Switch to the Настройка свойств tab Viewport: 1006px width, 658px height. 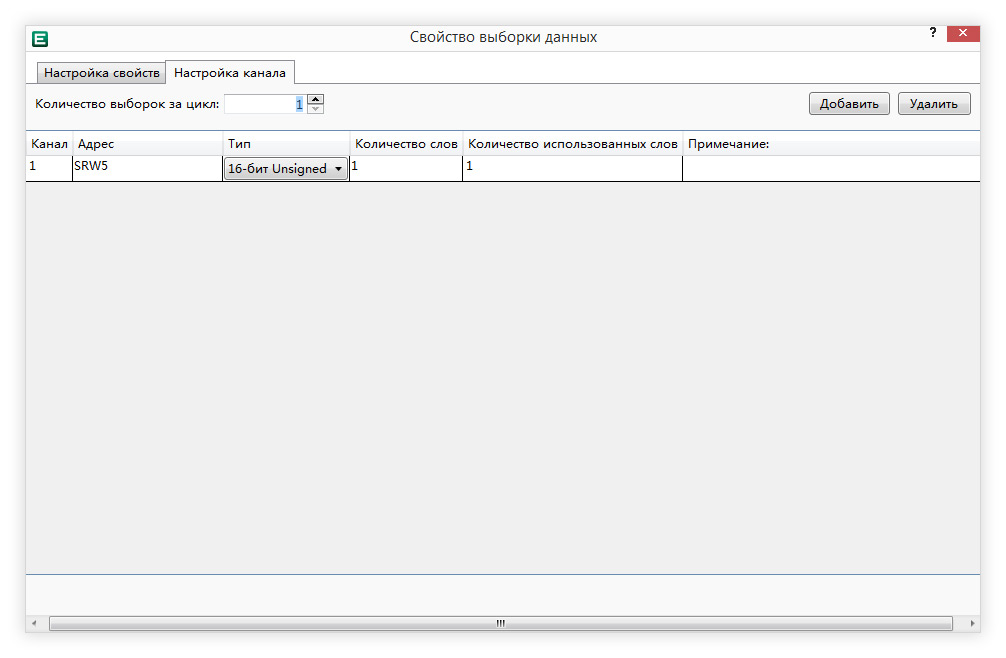(x=101, y=73)
